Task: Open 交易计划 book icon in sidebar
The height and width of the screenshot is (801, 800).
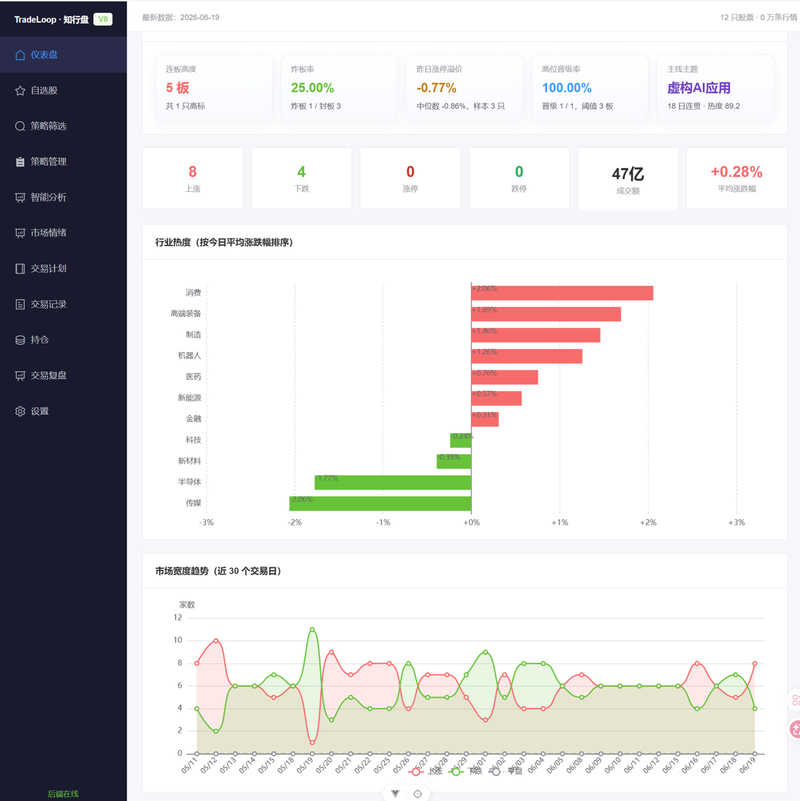Action: [x=20, y=269]
